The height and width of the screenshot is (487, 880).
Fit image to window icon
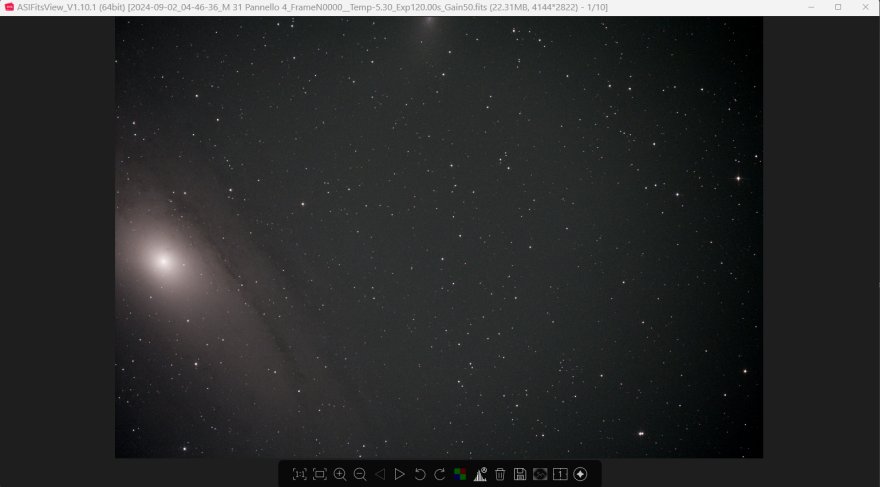point(319,474)
